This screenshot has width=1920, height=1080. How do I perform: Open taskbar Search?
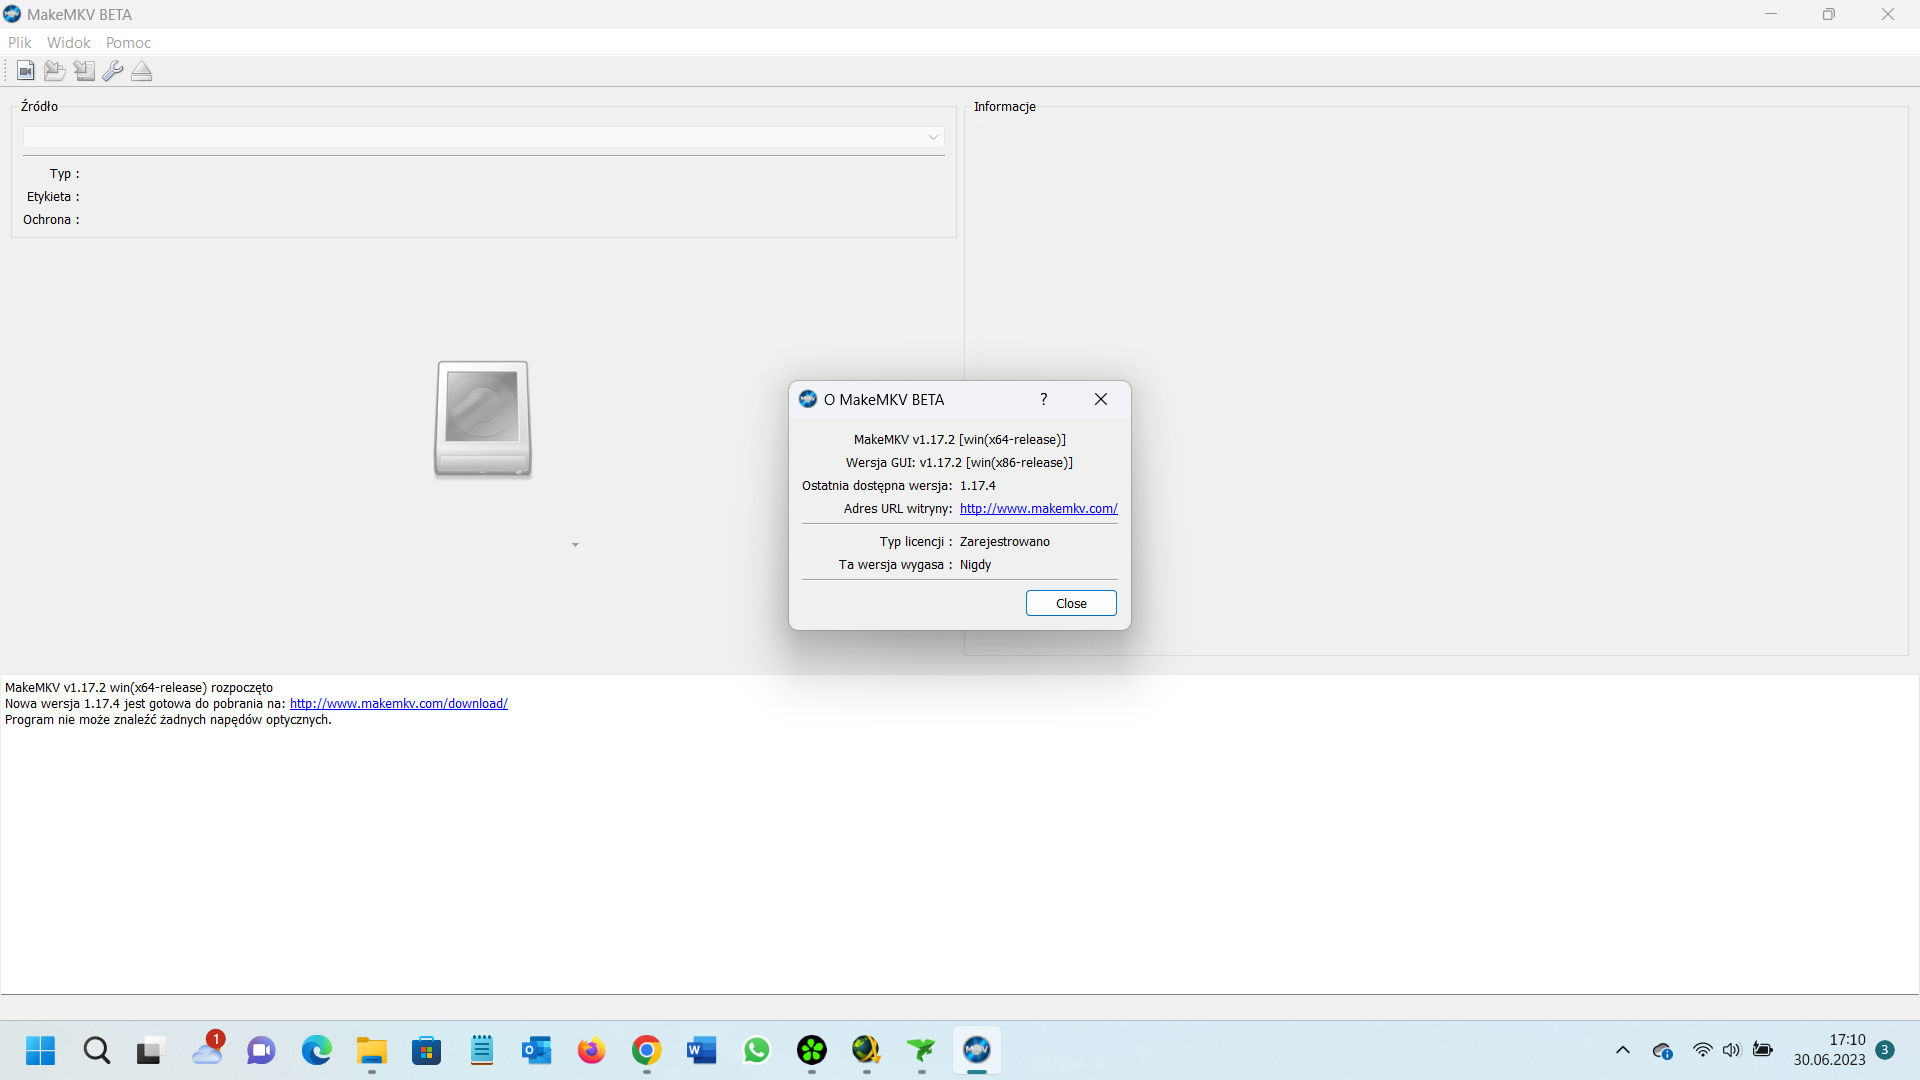click(x=97, y=1051)
